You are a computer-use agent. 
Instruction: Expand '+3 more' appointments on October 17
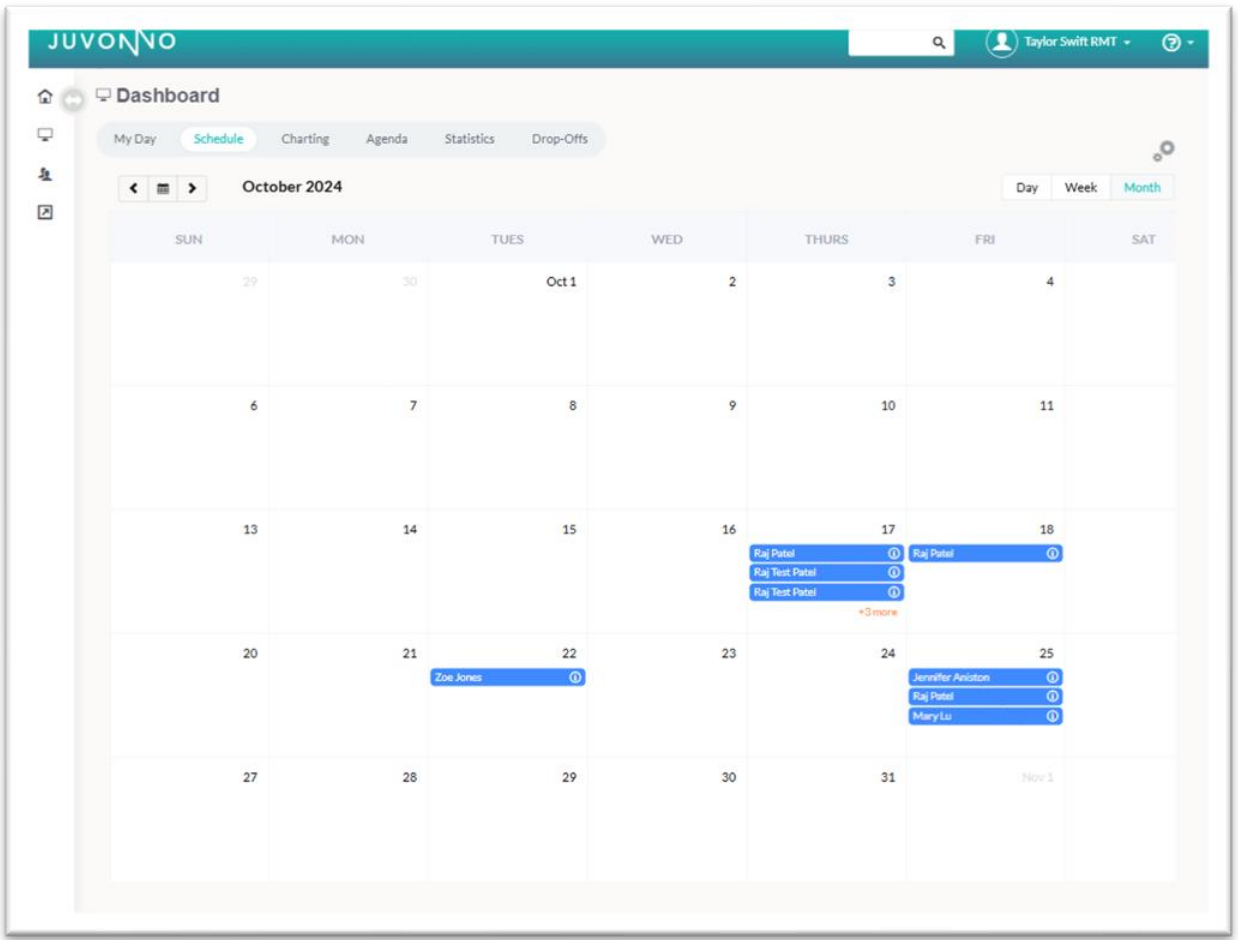pos(878,612)
